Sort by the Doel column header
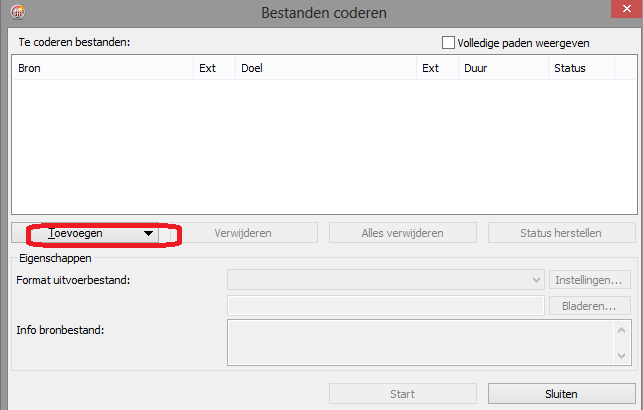Viewport: 643px width, 410px height. (x=326, y=68)
